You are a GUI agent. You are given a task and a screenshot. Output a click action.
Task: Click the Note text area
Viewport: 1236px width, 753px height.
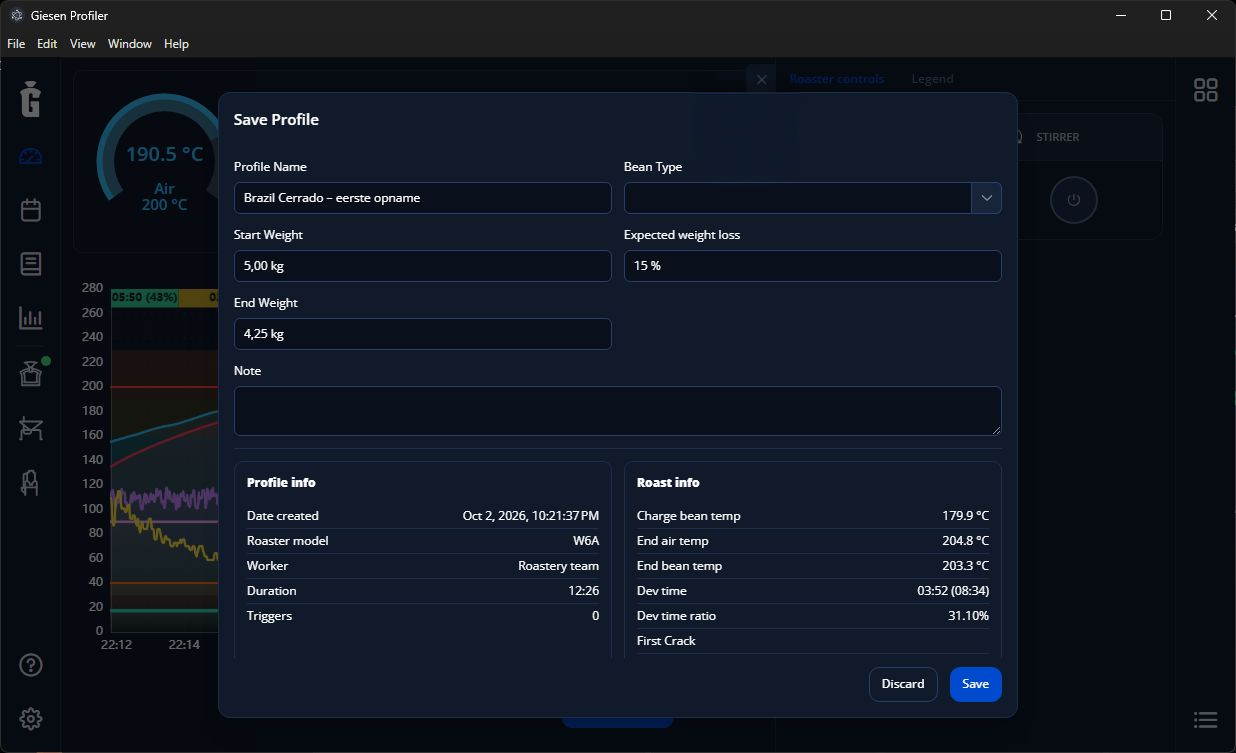(618, 411)
